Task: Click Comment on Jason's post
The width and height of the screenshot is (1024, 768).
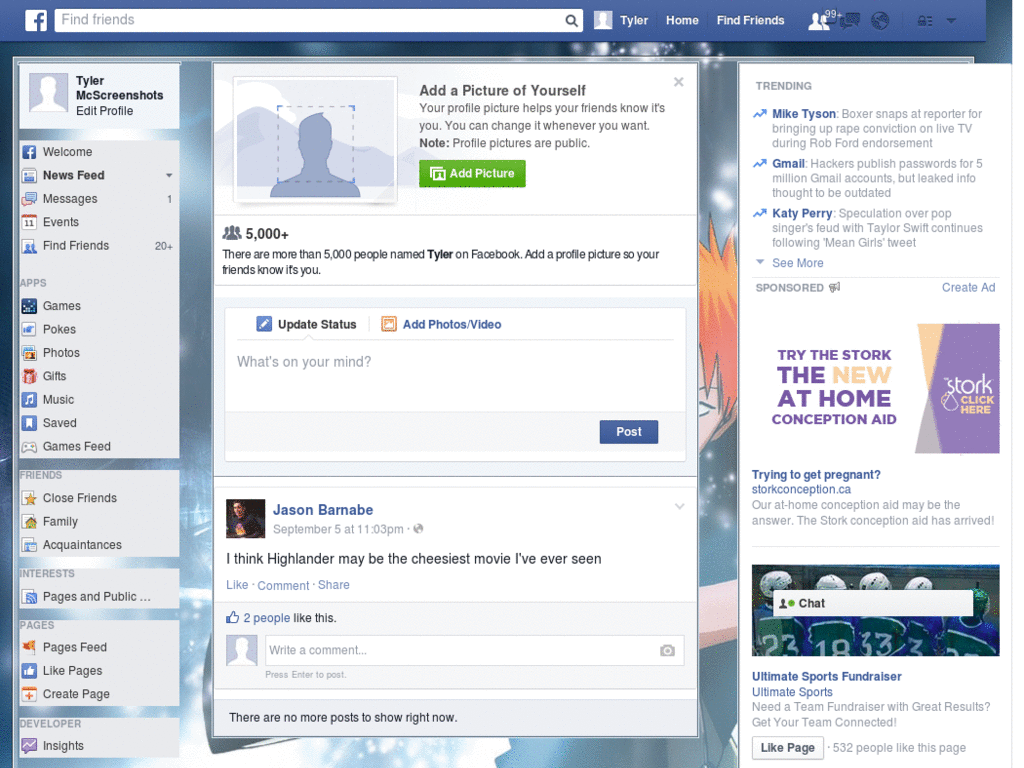Action: coord(283,586)
